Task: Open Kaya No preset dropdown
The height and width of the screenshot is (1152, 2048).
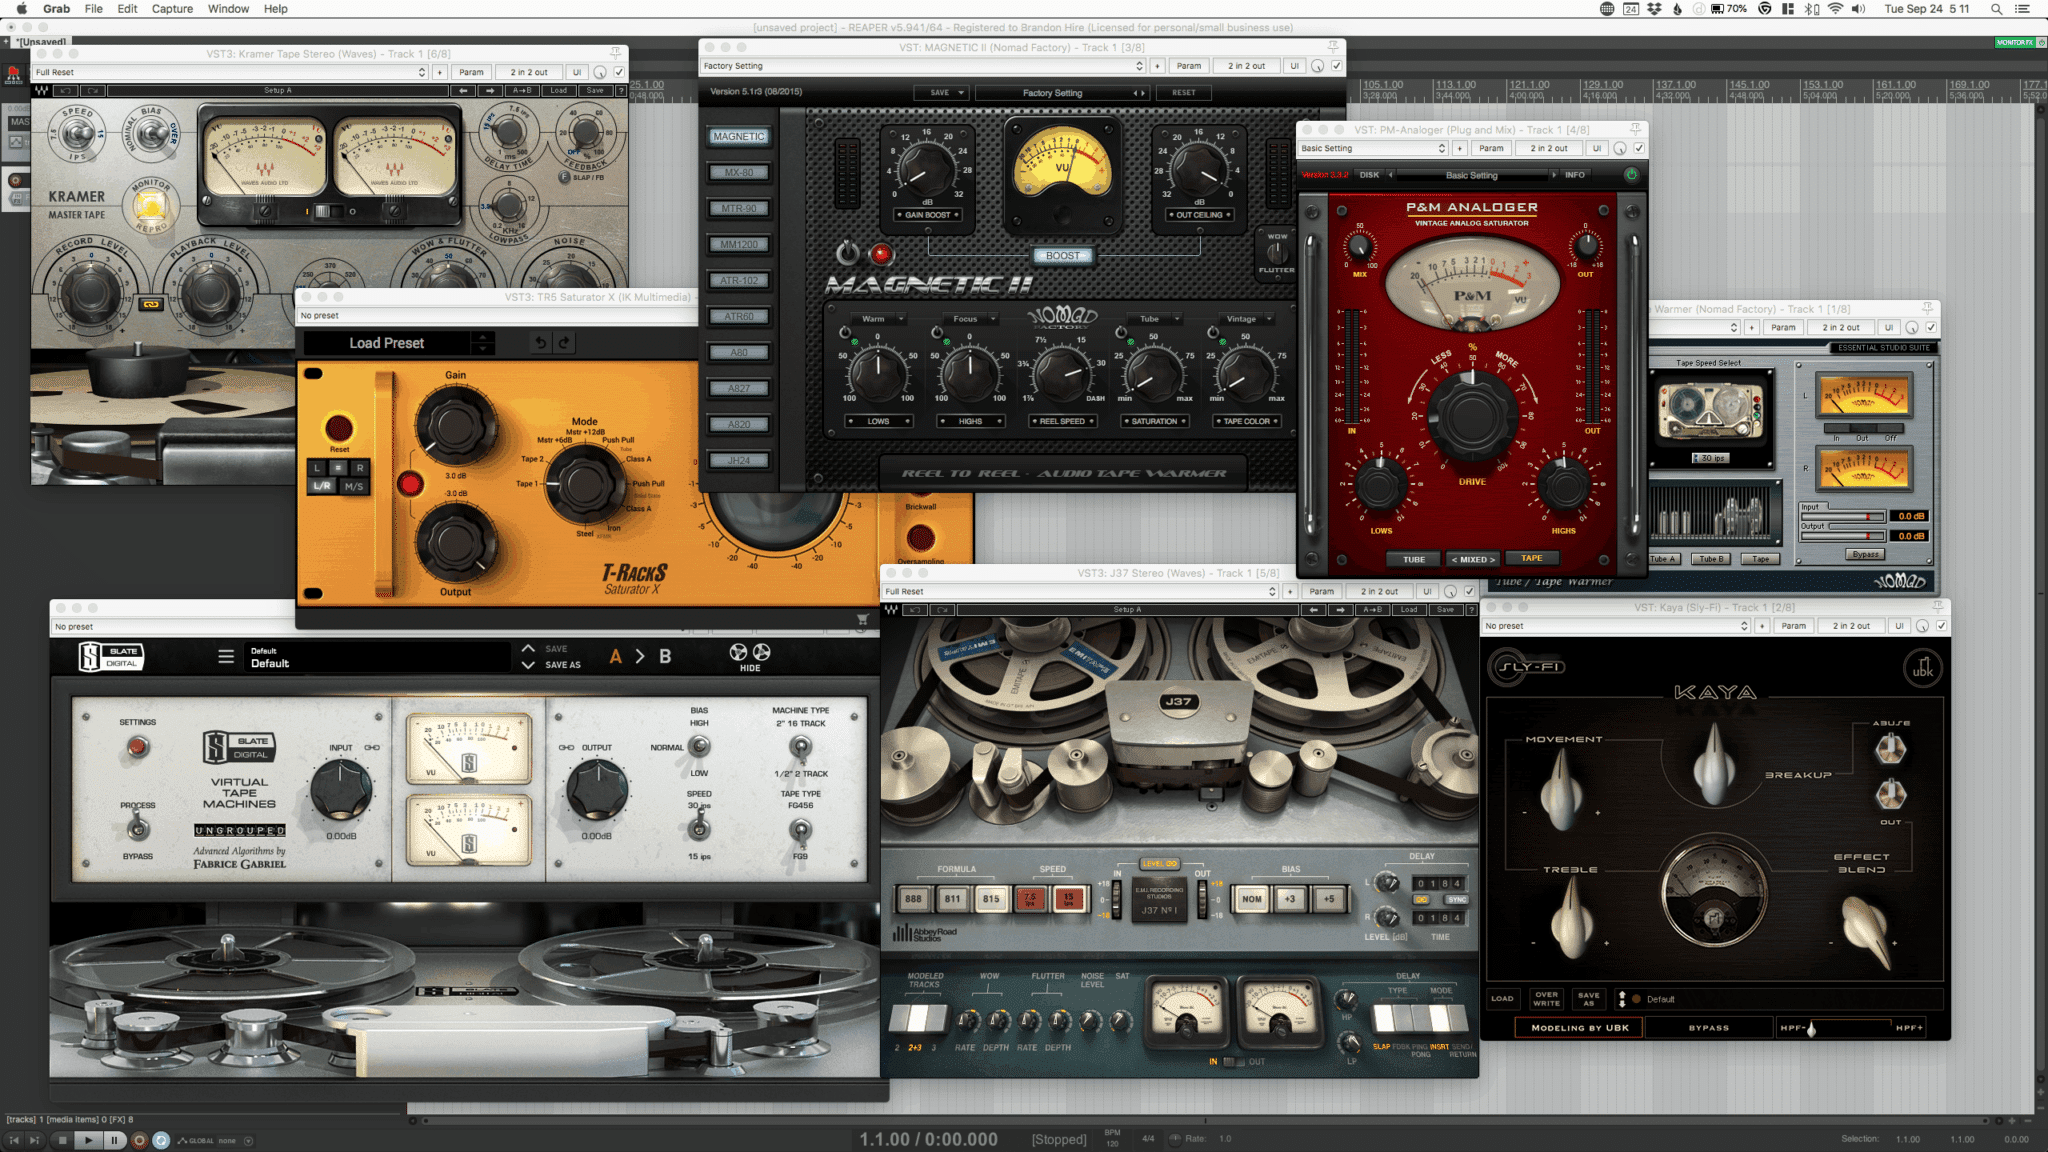Action: point(1616,626)
